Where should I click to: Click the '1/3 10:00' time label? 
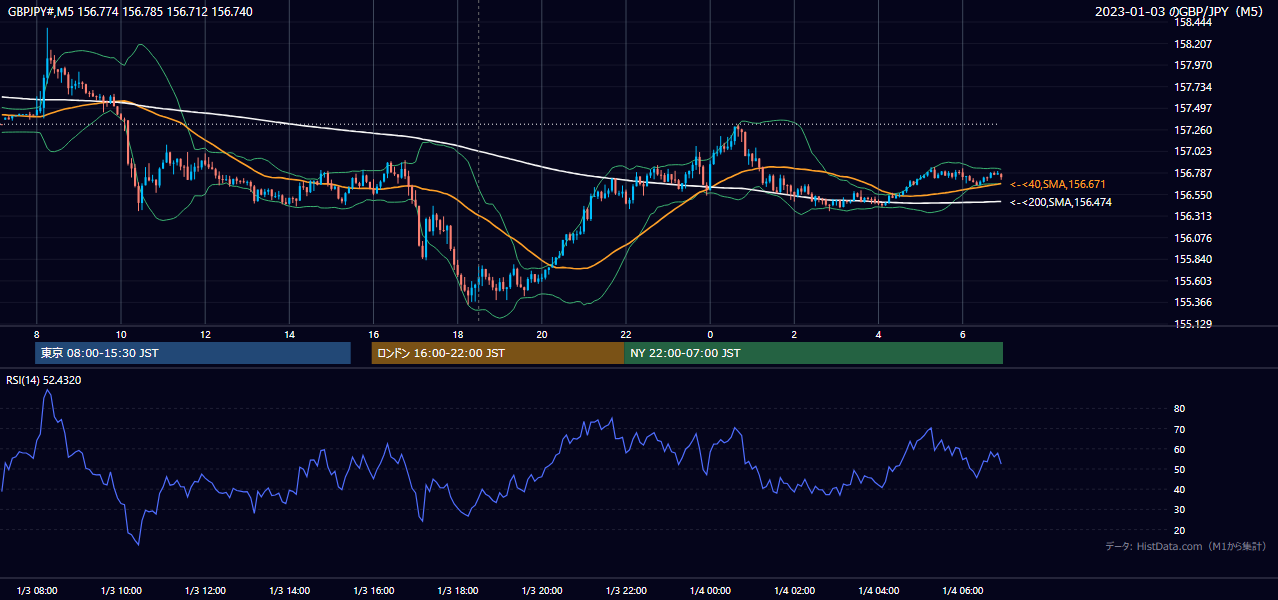(x=121, y=590)
